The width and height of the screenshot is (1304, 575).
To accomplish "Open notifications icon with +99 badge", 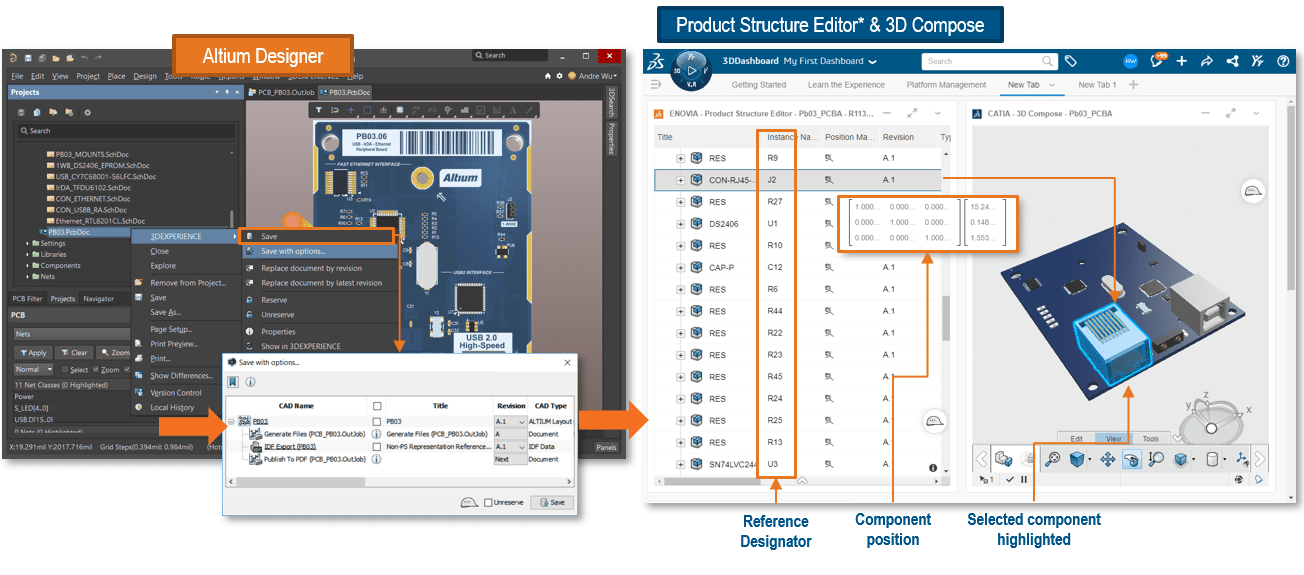I will click(x=1158, y=61).
